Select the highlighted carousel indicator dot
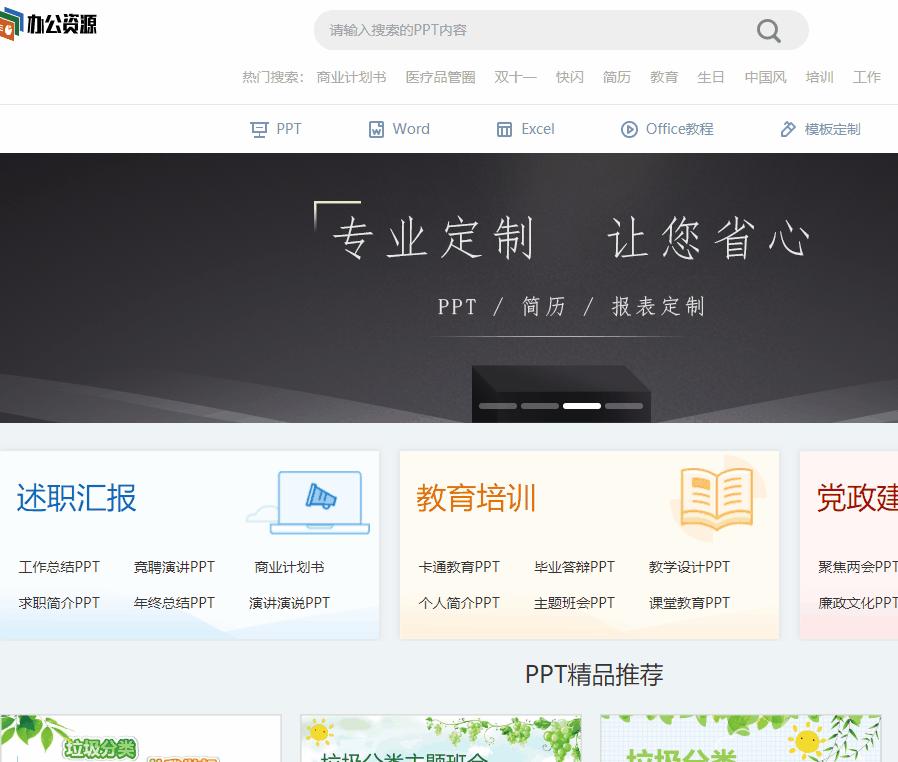This screenshot has width=898, height=762. point(582,406)
